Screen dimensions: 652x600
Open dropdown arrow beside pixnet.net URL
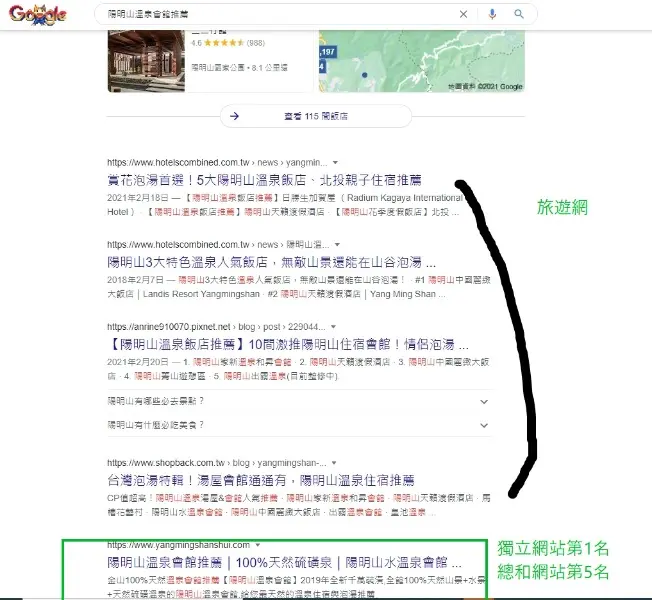click(x=333, y=327)
